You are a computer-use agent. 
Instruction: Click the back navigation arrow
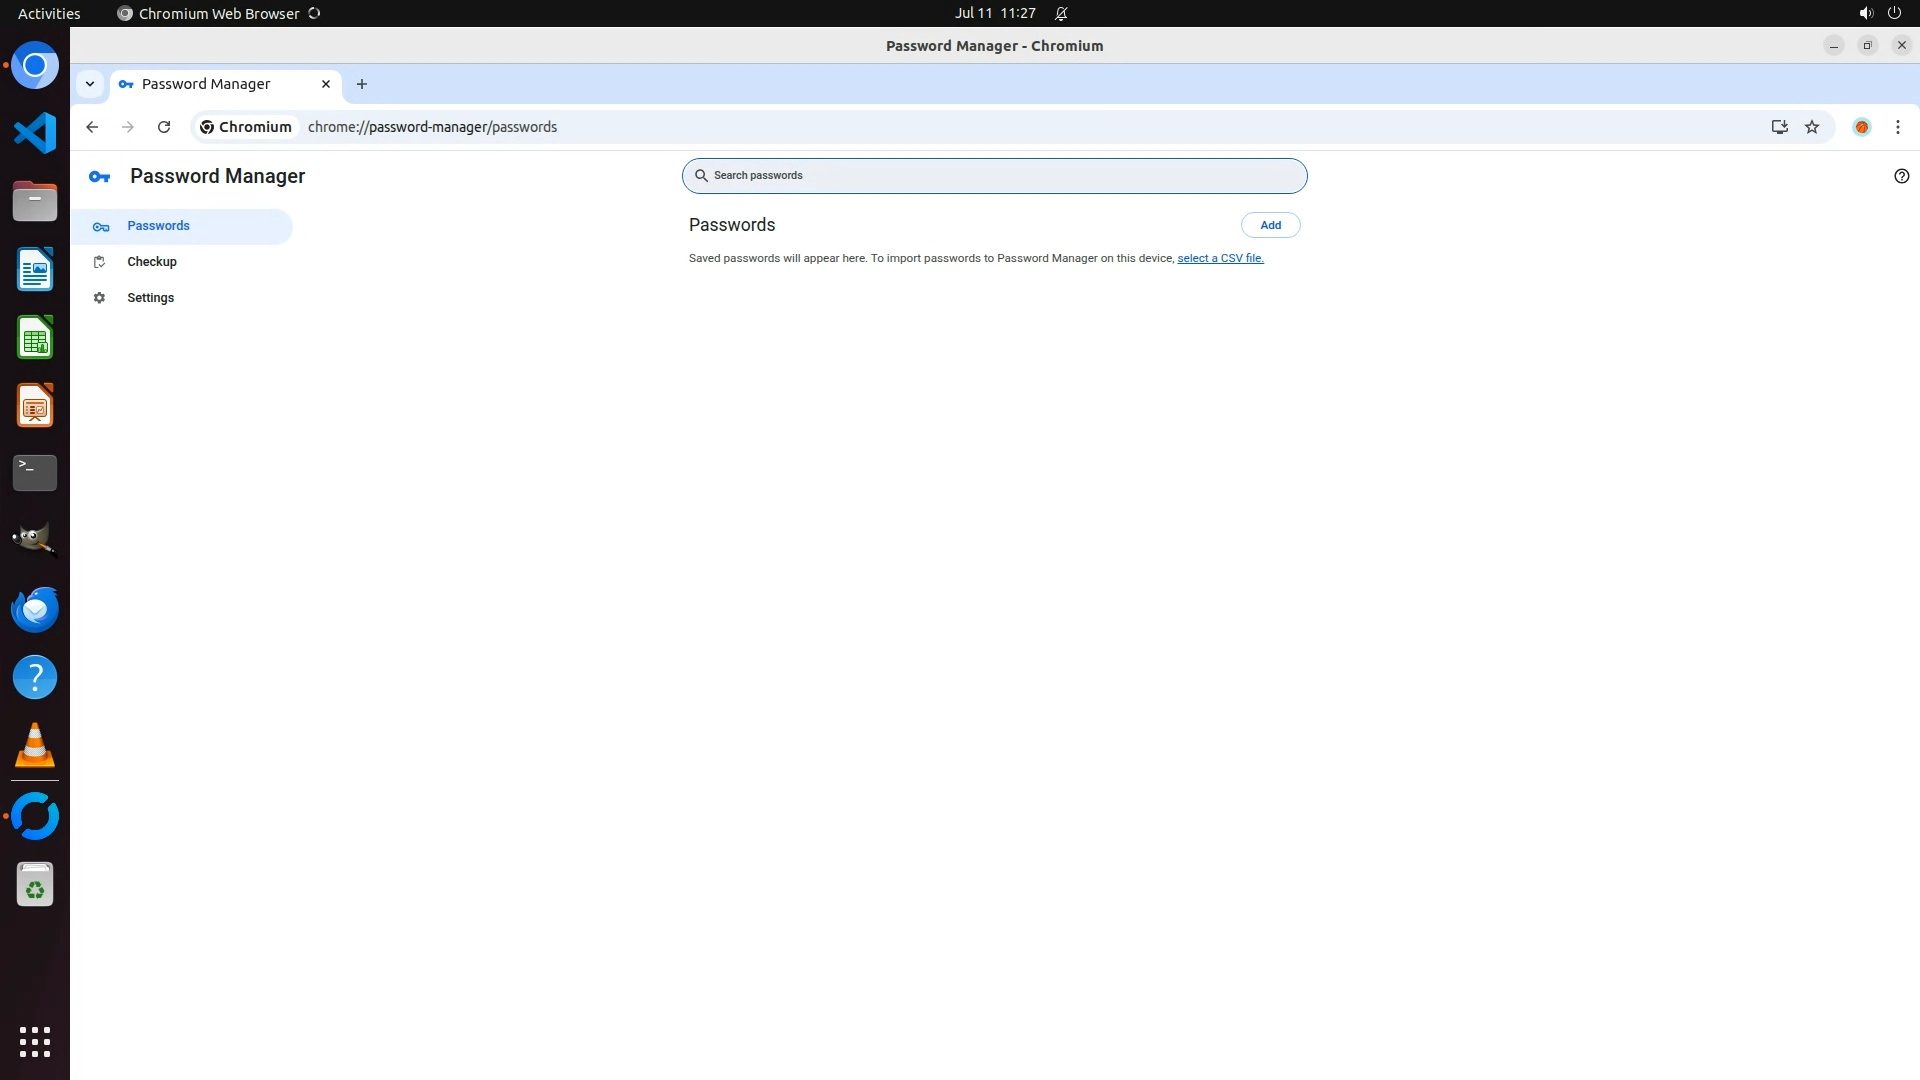pyautogui.click(x=92, y=127)
